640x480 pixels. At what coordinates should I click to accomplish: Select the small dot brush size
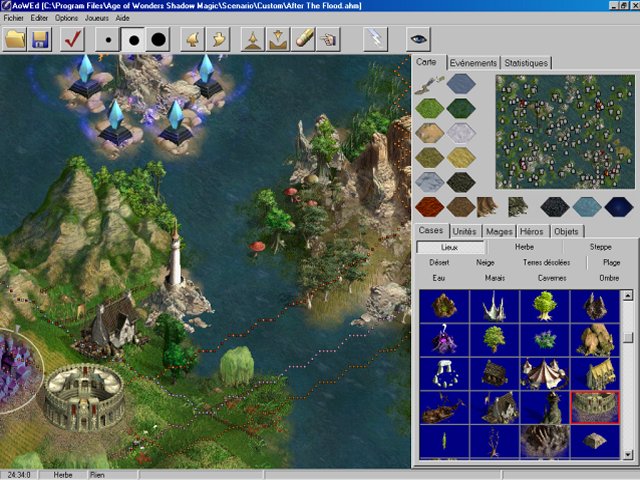click(108, 40)
